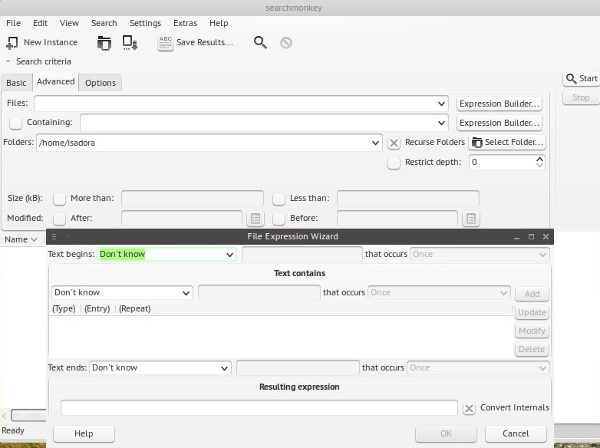Click Save Results toolbar button
This screenshot has height=448, width=600.
pyautogui.click(x=196, y=43)
